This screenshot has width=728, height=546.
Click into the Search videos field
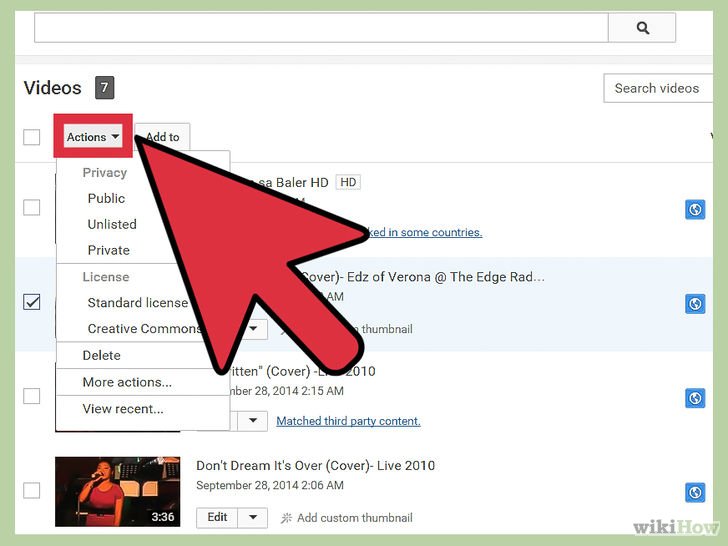coord(658,88)
